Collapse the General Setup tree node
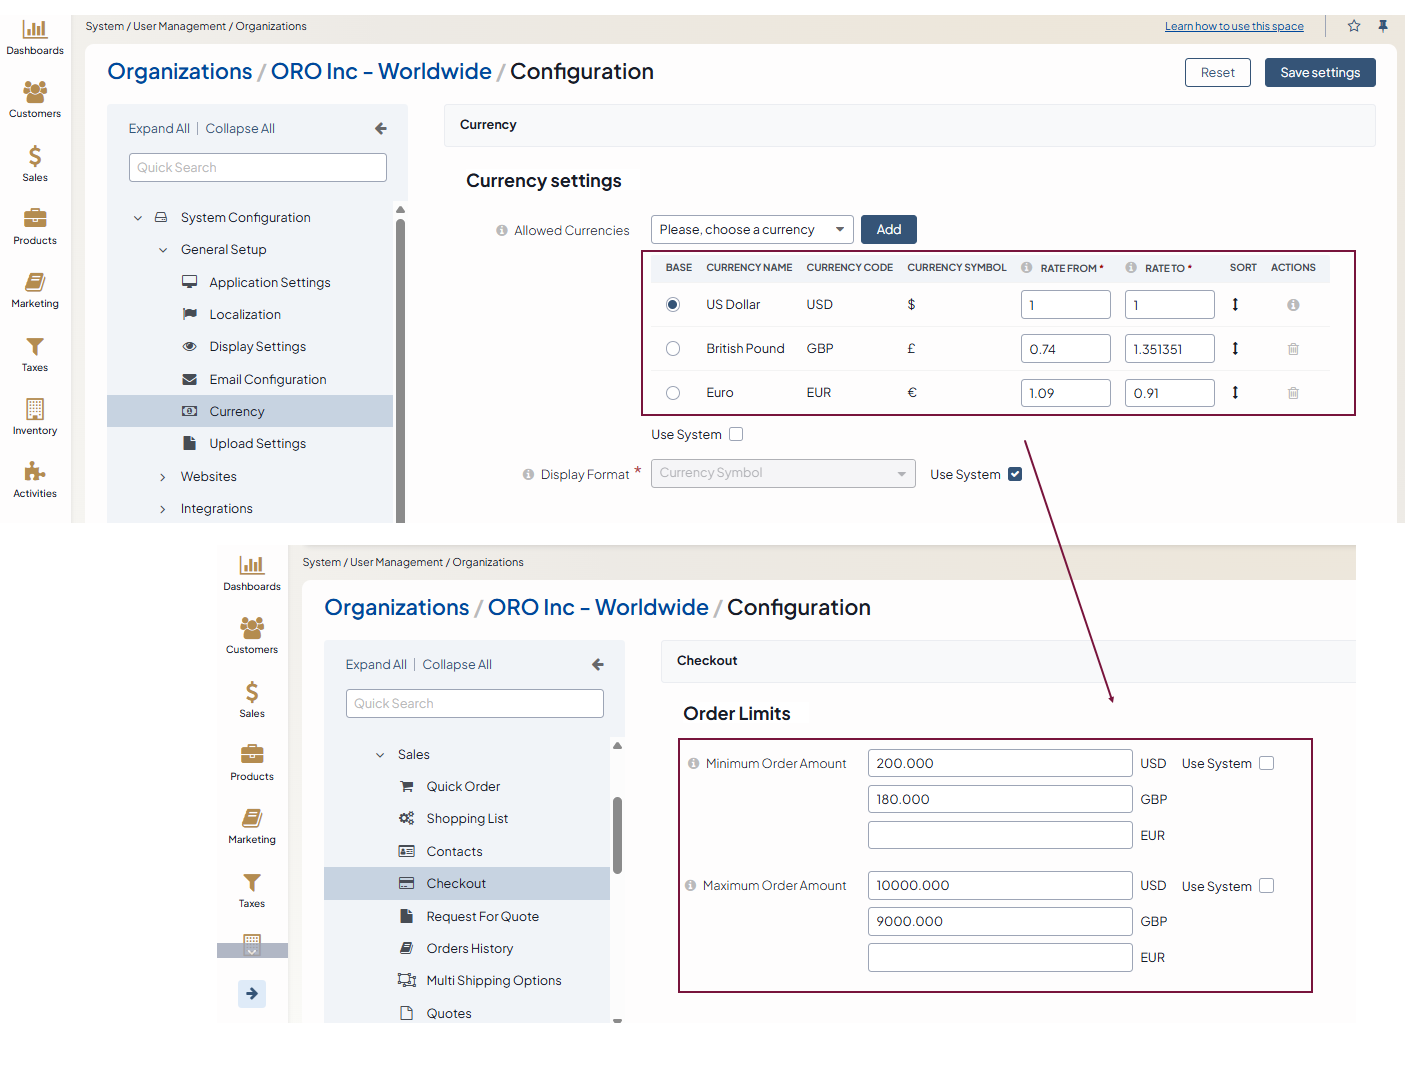 (x=163, y=250)
